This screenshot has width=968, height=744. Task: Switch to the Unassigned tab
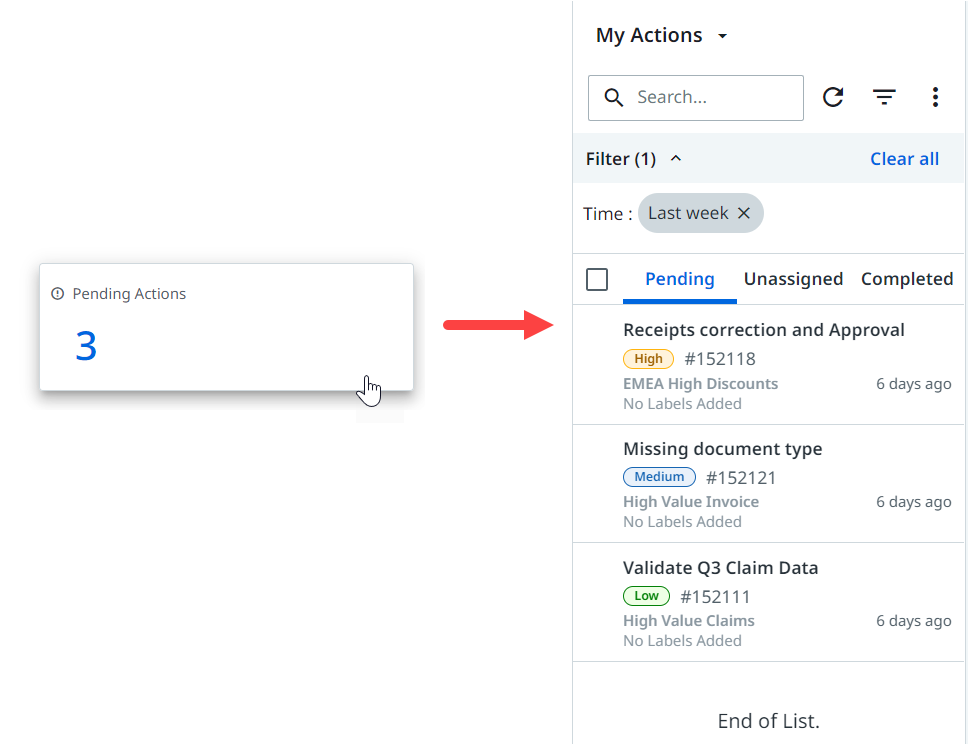(793, 279)
